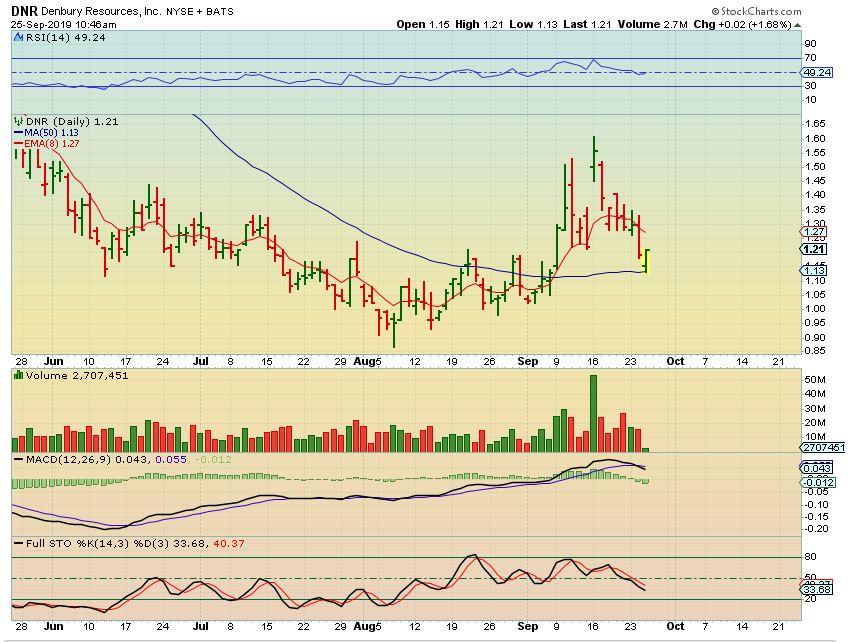Click the bold 1.21 last-price tag

pos(814,249)
